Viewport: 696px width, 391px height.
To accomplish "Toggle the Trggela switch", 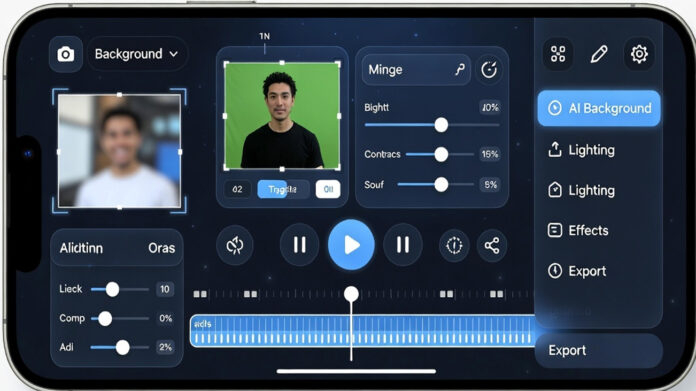I will 283,190.
